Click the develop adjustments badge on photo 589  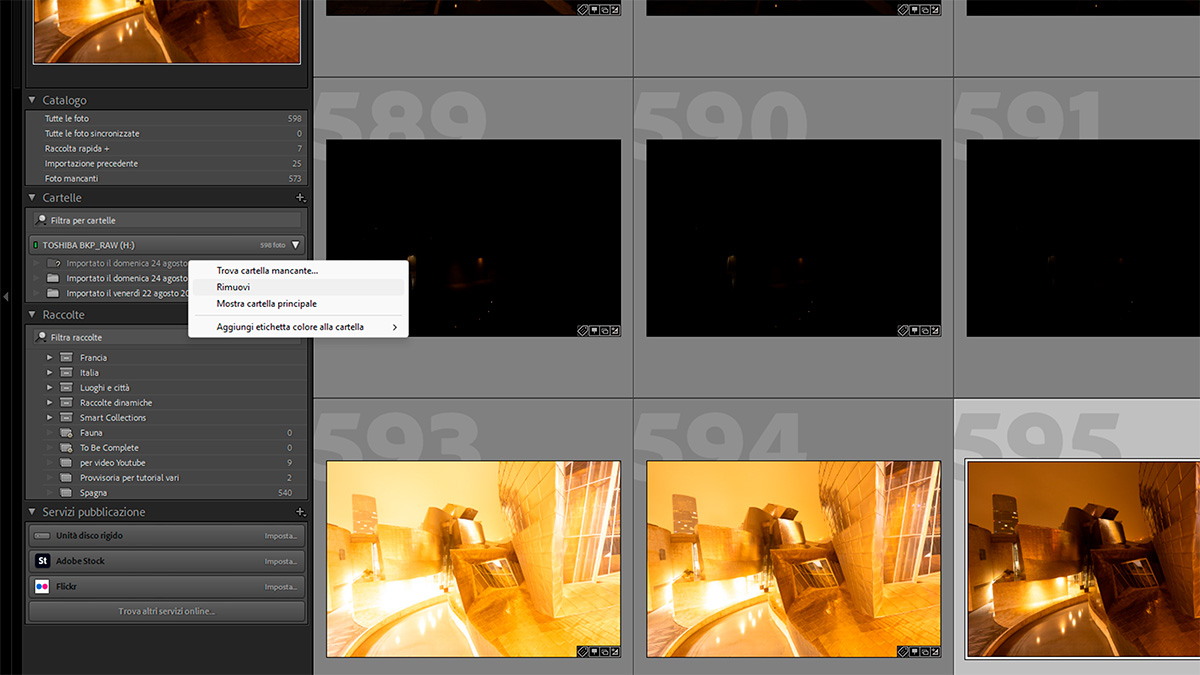click(x=615, y=330)
